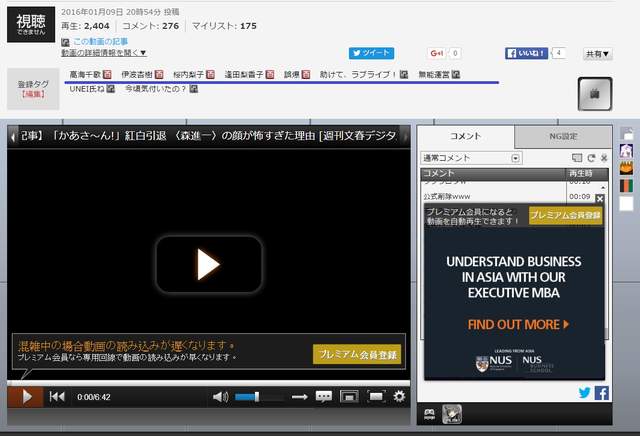Skip back to the video start
This screenshot has height=436, width=640.
click(x=57, y=396)
